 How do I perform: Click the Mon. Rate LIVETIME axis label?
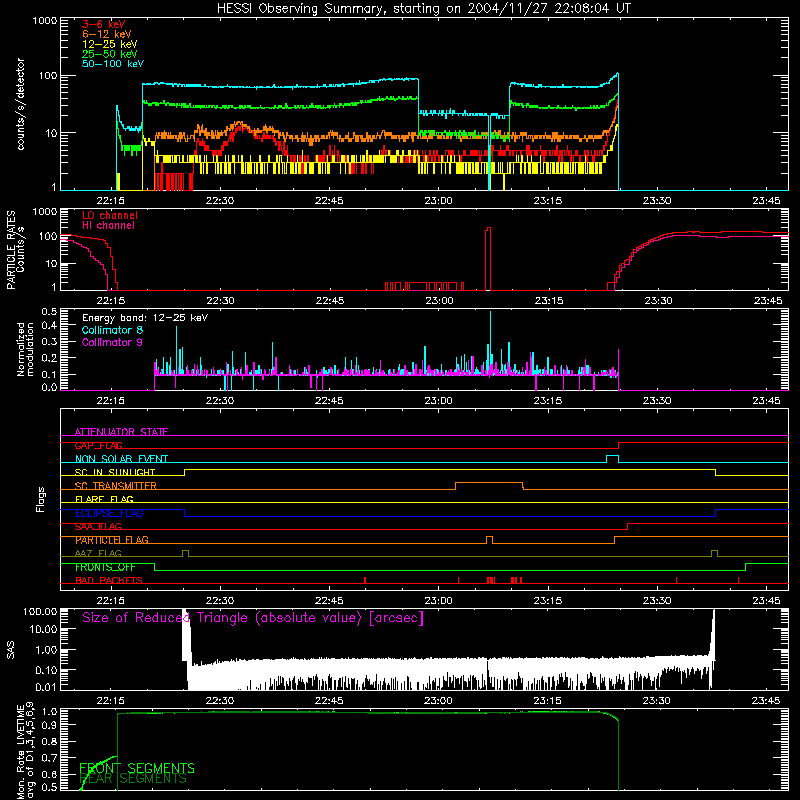(x=25, y=750)
